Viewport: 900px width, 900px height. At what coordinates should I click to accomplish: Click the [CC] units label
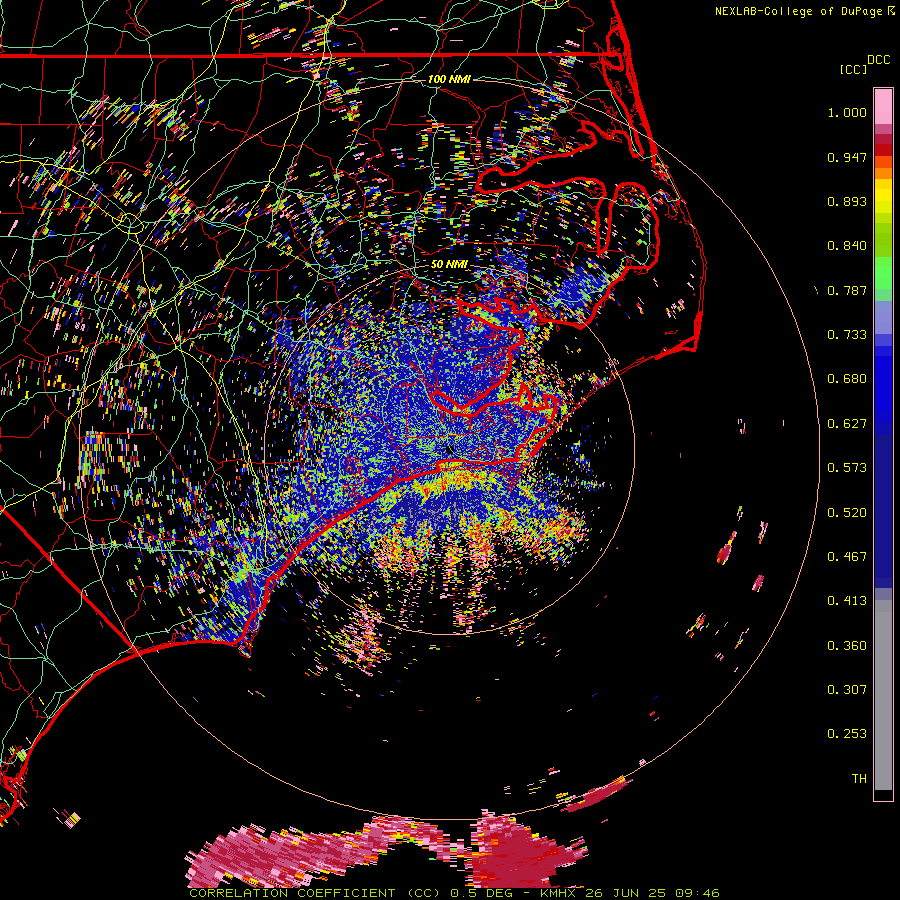coord(853,69)
